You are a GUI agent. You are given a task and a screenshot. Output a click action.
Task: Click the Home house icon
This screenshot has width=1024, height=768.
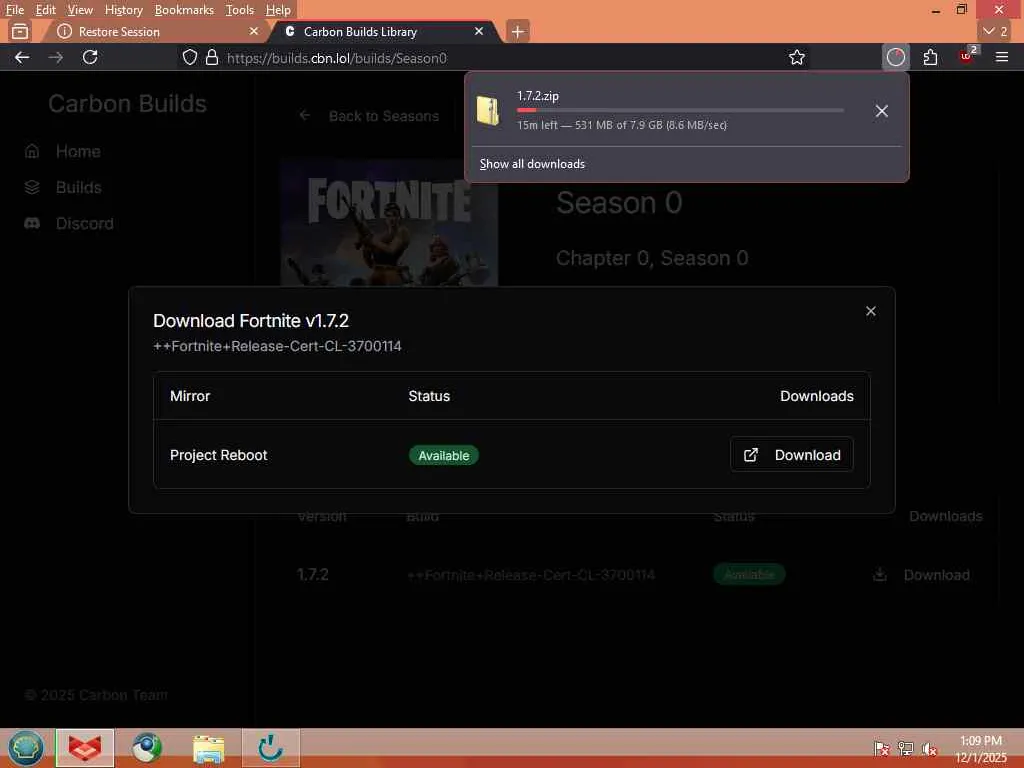[x=32, y=152]
